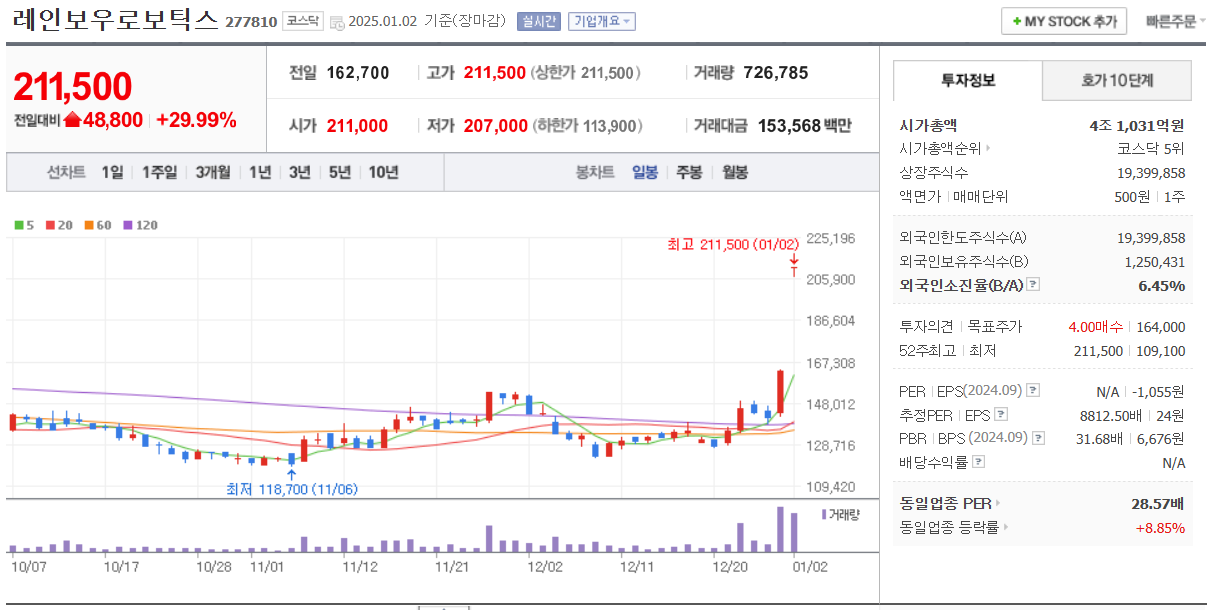Show the 일봉 daily candle chart
This screenshot has width=1210, height=610.
click(645, 172)
